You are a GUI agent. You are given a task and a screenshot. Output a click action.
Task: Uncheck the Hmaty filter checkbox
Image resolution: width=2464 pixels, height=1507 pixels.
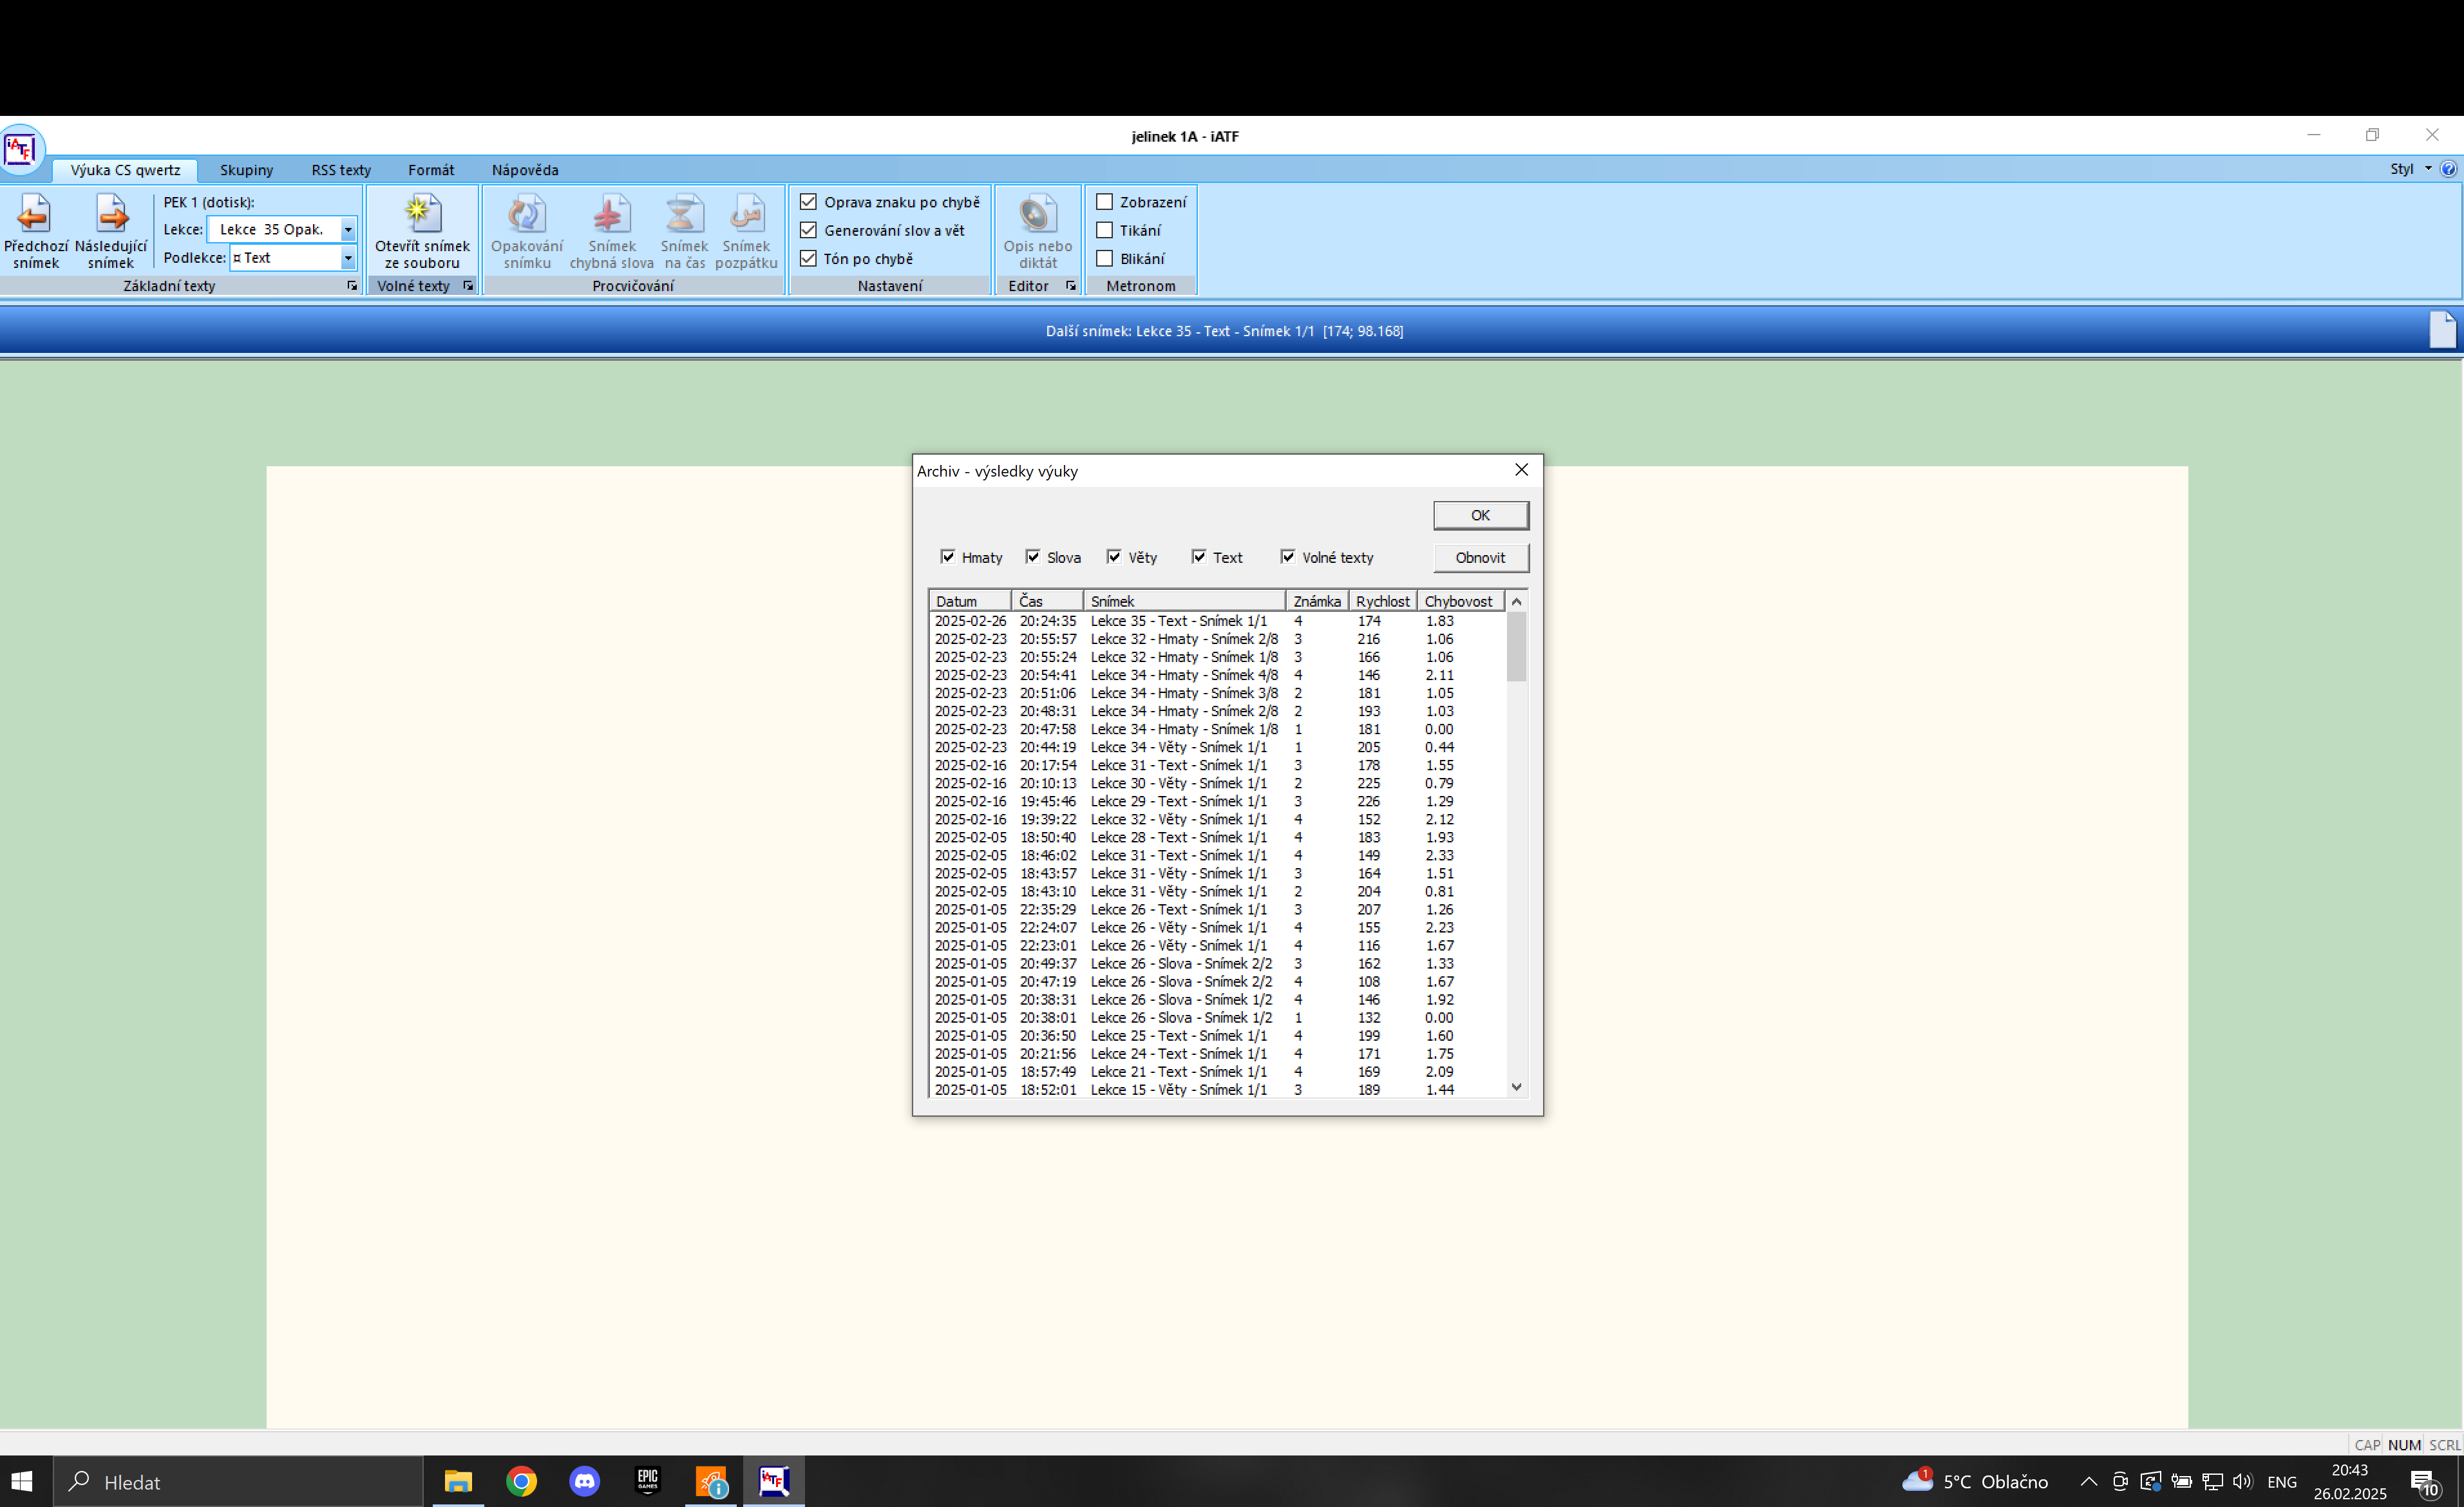click(x=947, y=557)
